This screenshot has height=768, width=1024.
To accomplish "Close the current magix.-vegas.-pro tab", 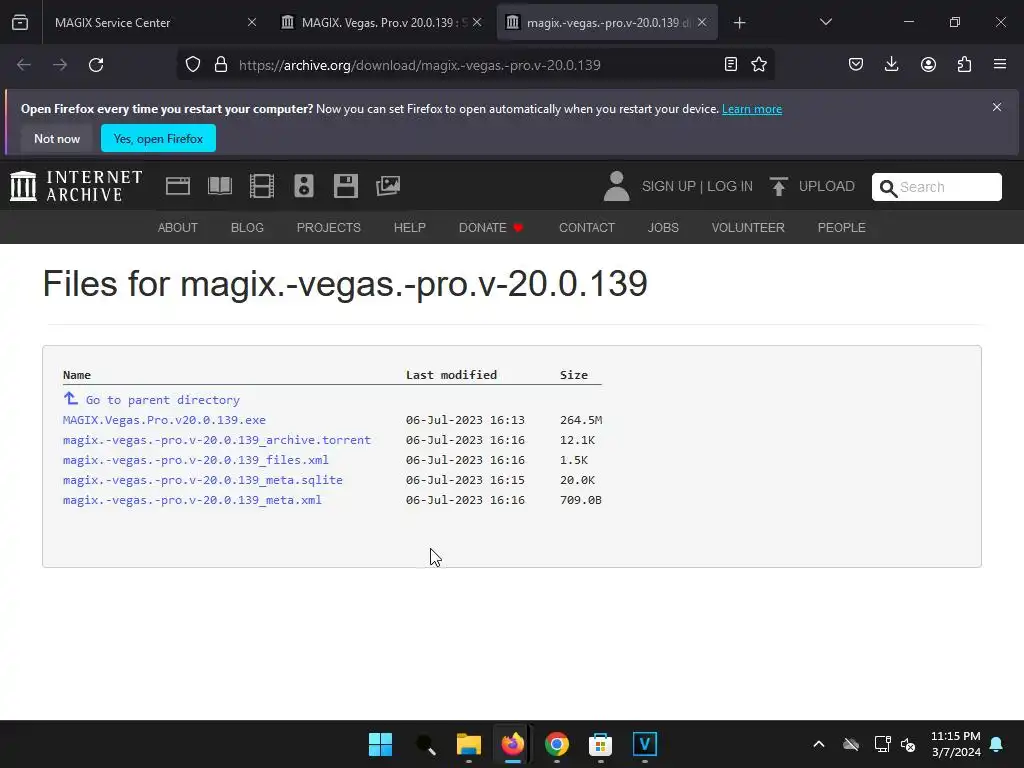I will 702,22.
